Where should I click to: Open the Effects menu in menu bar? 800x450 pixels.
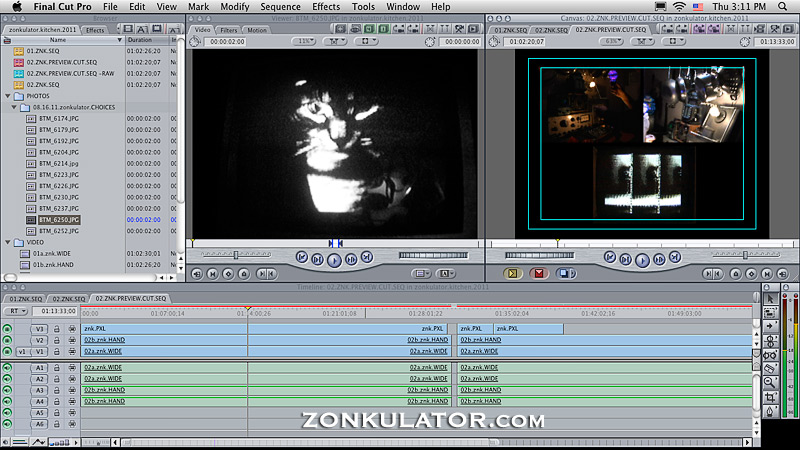point(326,7)
